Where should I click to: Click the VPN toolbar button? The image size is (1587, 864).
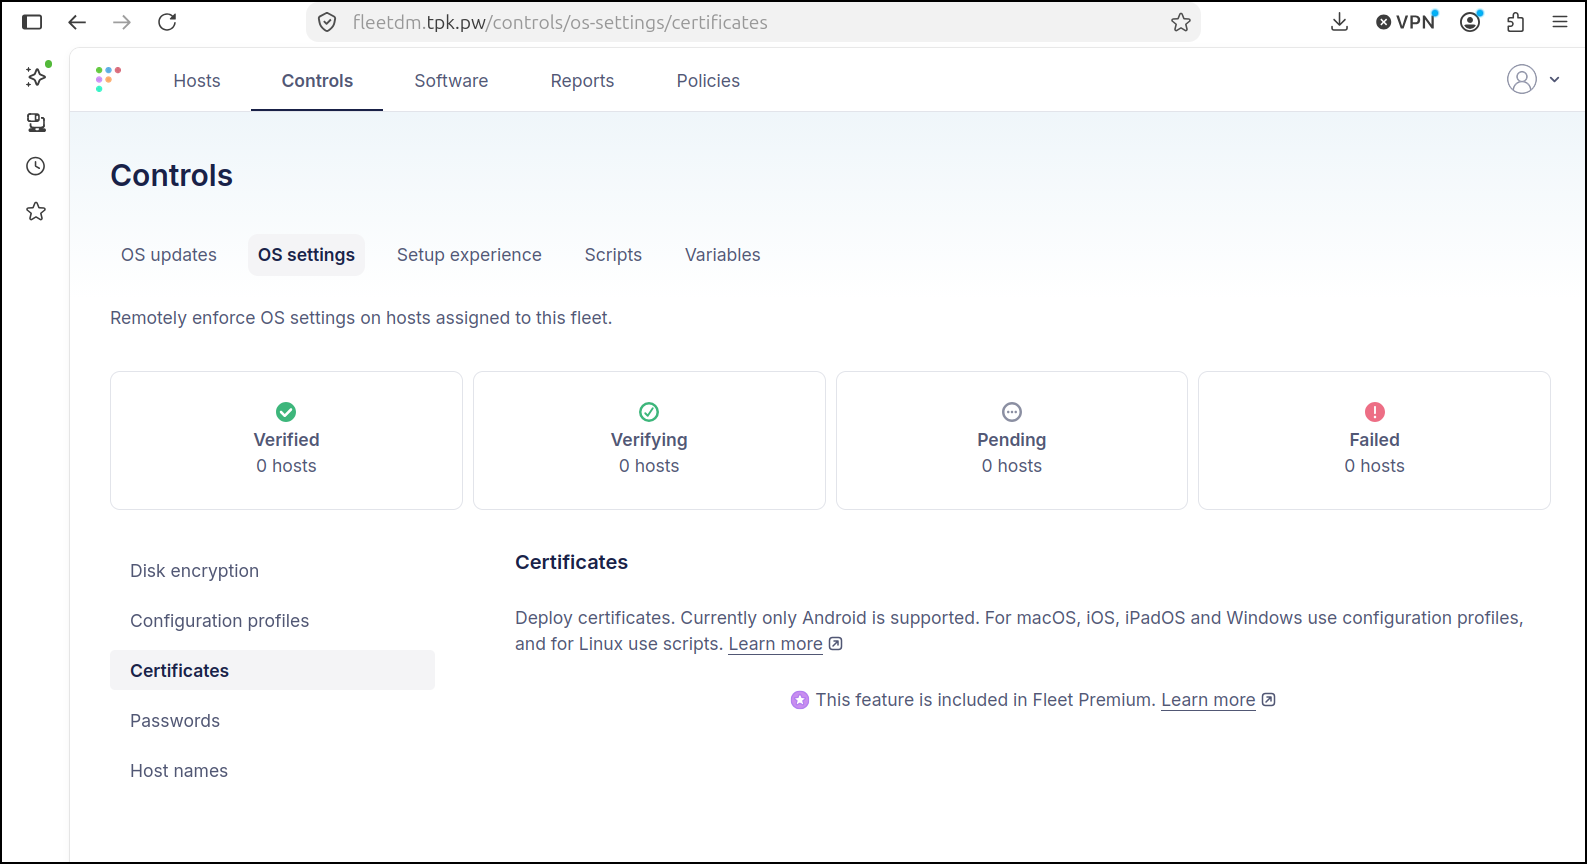tap(1405, 22)
